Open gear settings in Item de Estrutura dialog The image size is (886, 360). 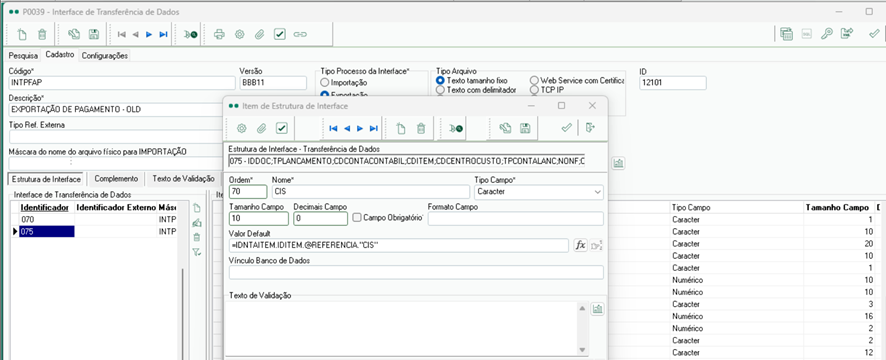pos(241,128)
